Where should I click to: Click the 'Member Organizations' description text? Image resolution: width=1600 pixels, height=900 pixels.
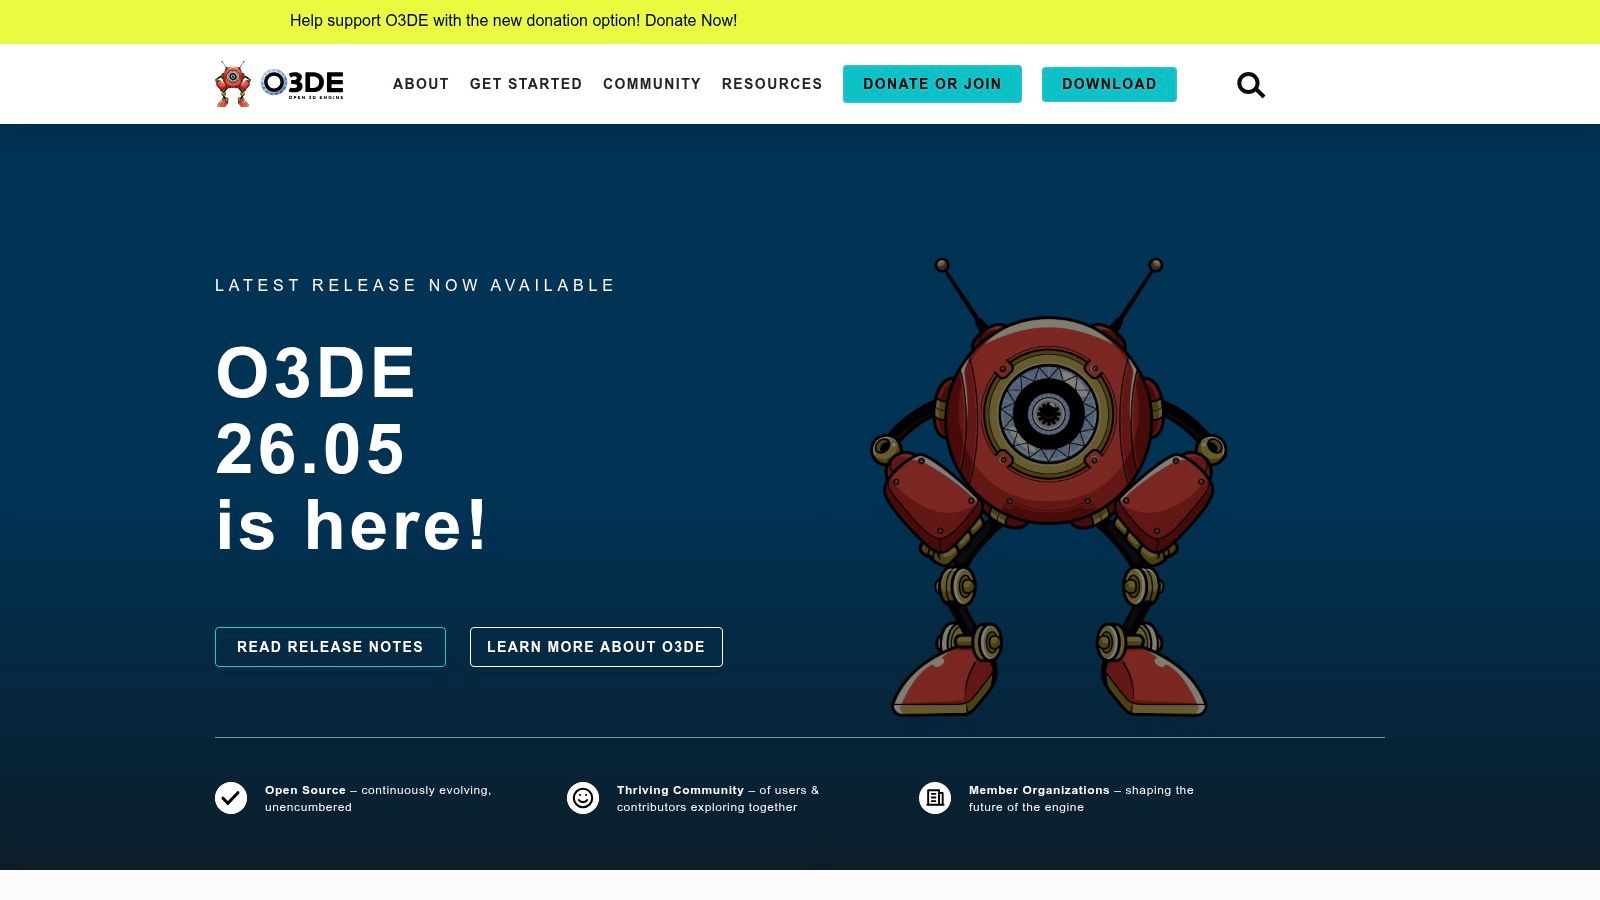(x=1081, y=798)
